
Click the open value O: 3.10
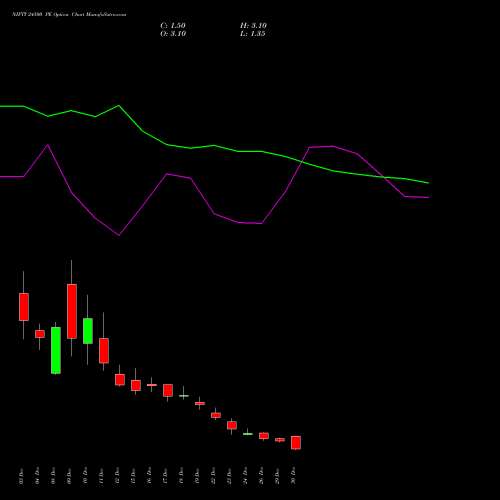pos(173,34)
